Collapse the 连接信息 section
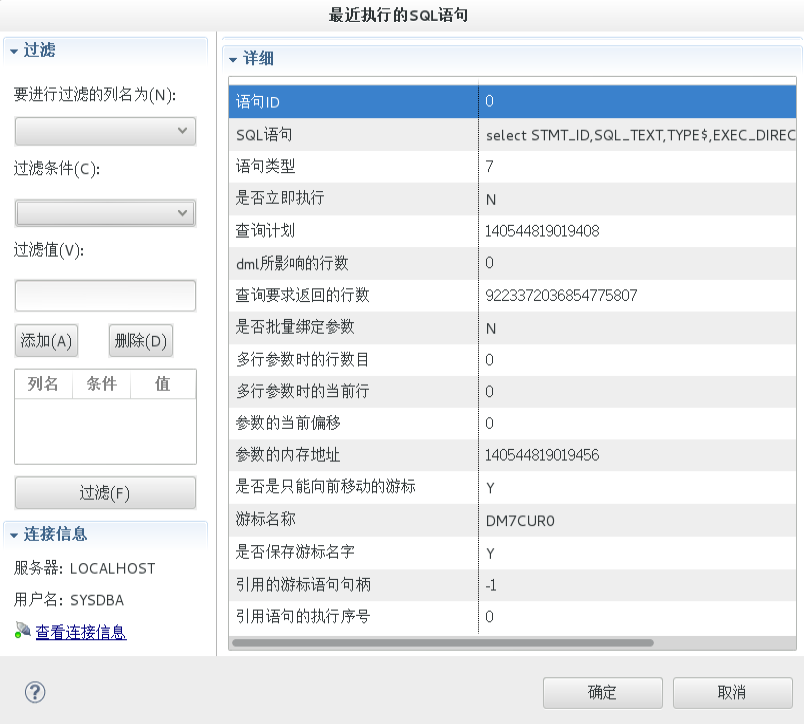This screenshot has width=804, height=724. tap(11, 535)
